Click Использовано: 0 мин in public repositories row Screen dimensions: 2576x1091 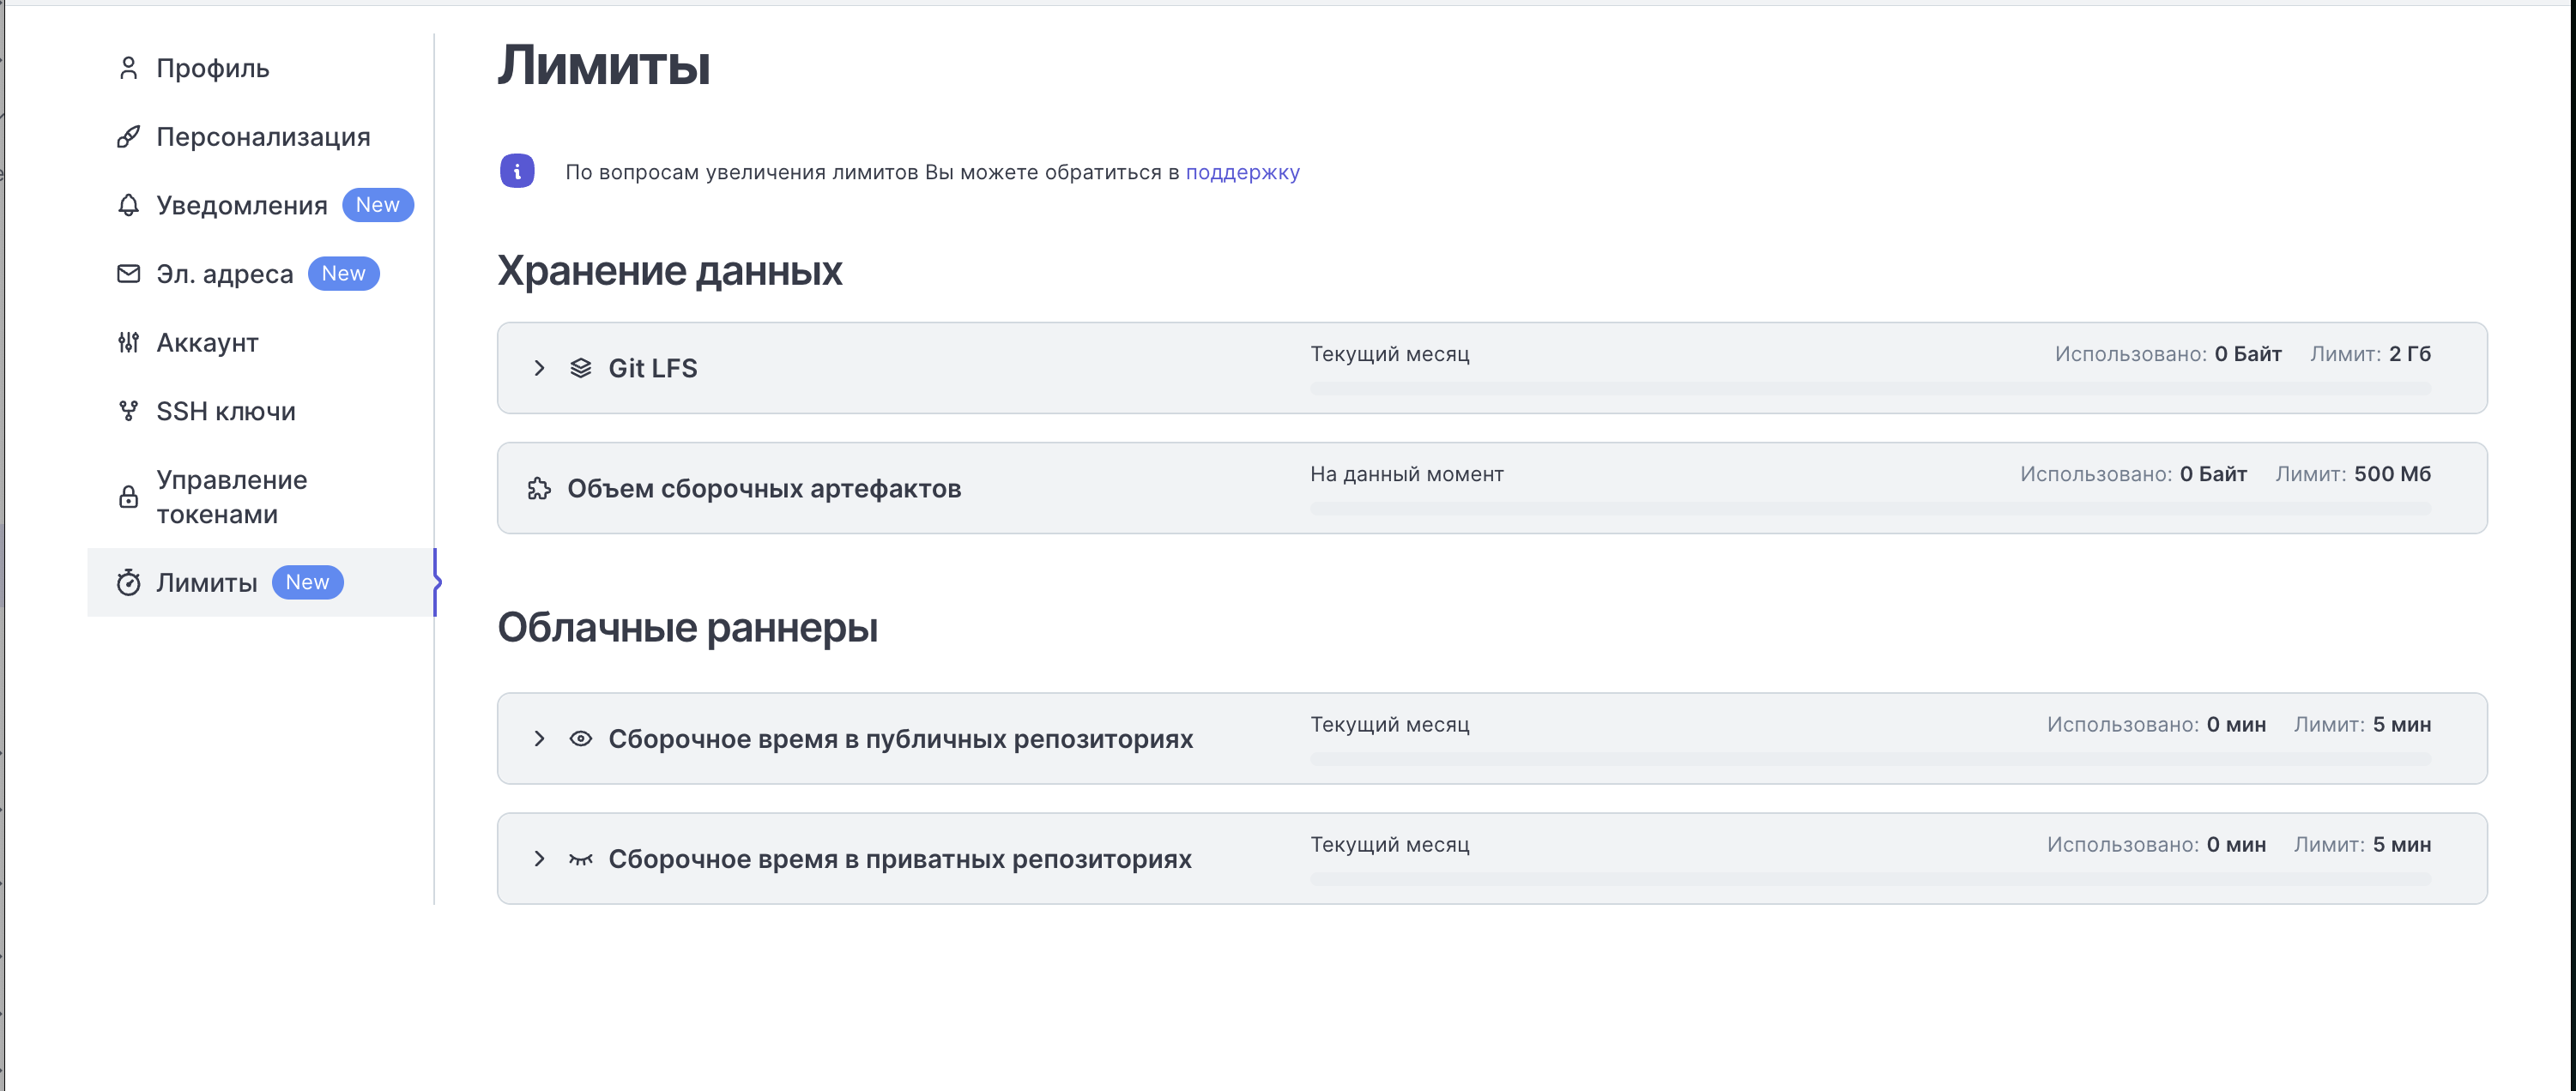(2156, 724)
